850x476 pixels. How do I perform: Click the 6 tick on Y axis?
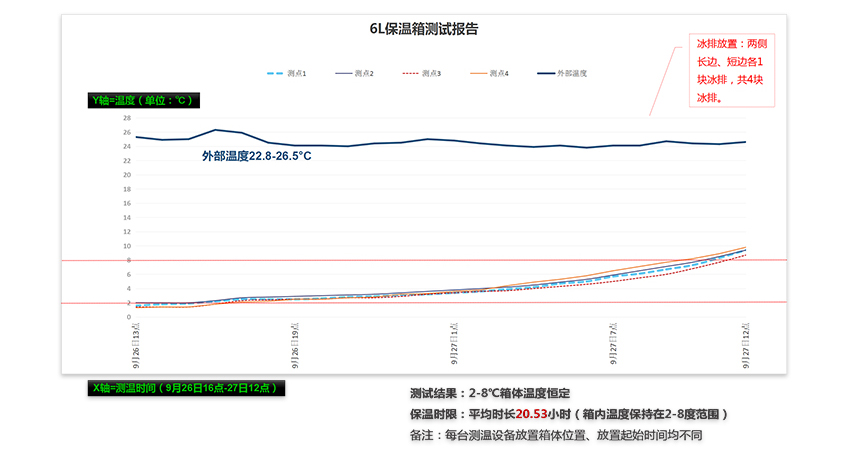(x=129, y=274)
